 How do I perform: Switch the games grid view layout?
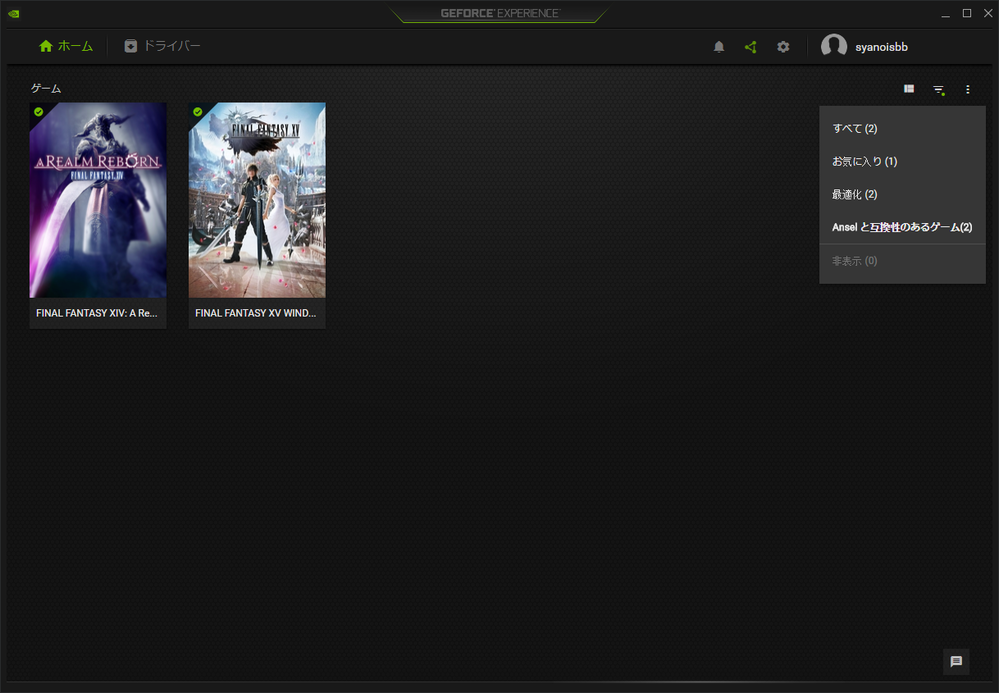tap(909, 89)
